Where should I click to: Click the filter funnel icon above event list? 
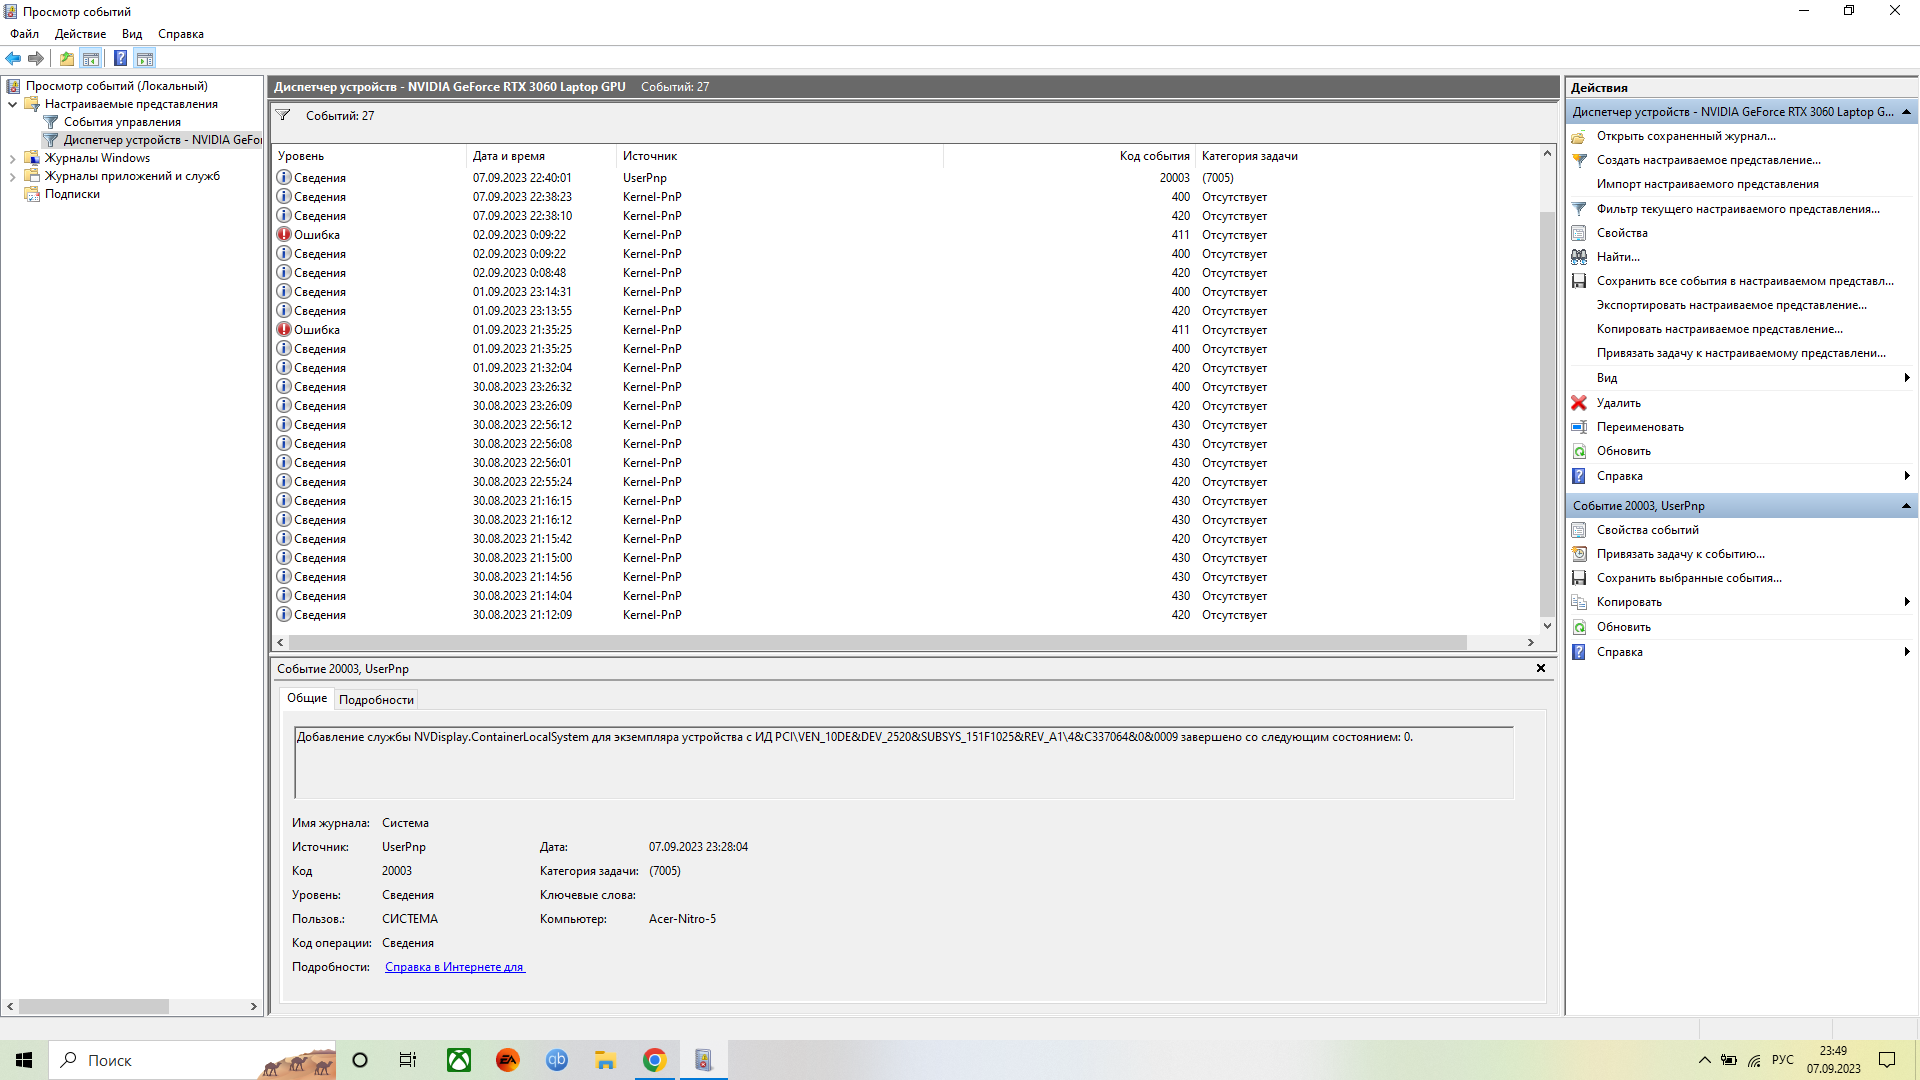283,116
